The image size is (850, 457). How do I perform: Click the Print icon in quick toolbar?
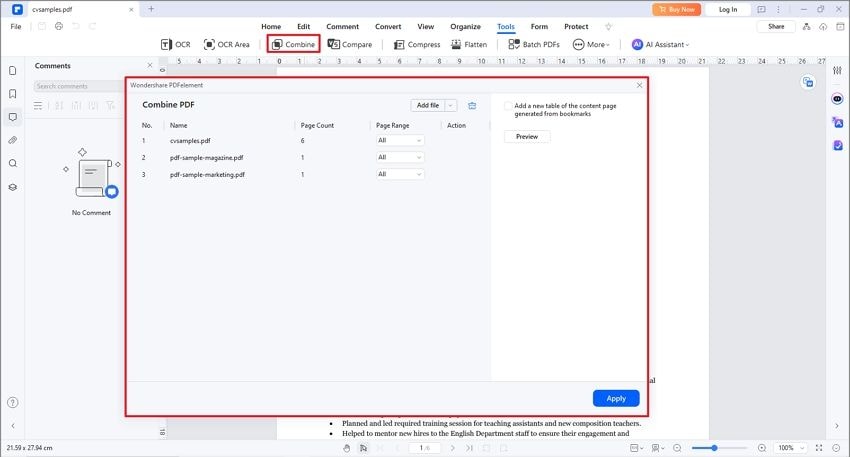coord(59,26)
